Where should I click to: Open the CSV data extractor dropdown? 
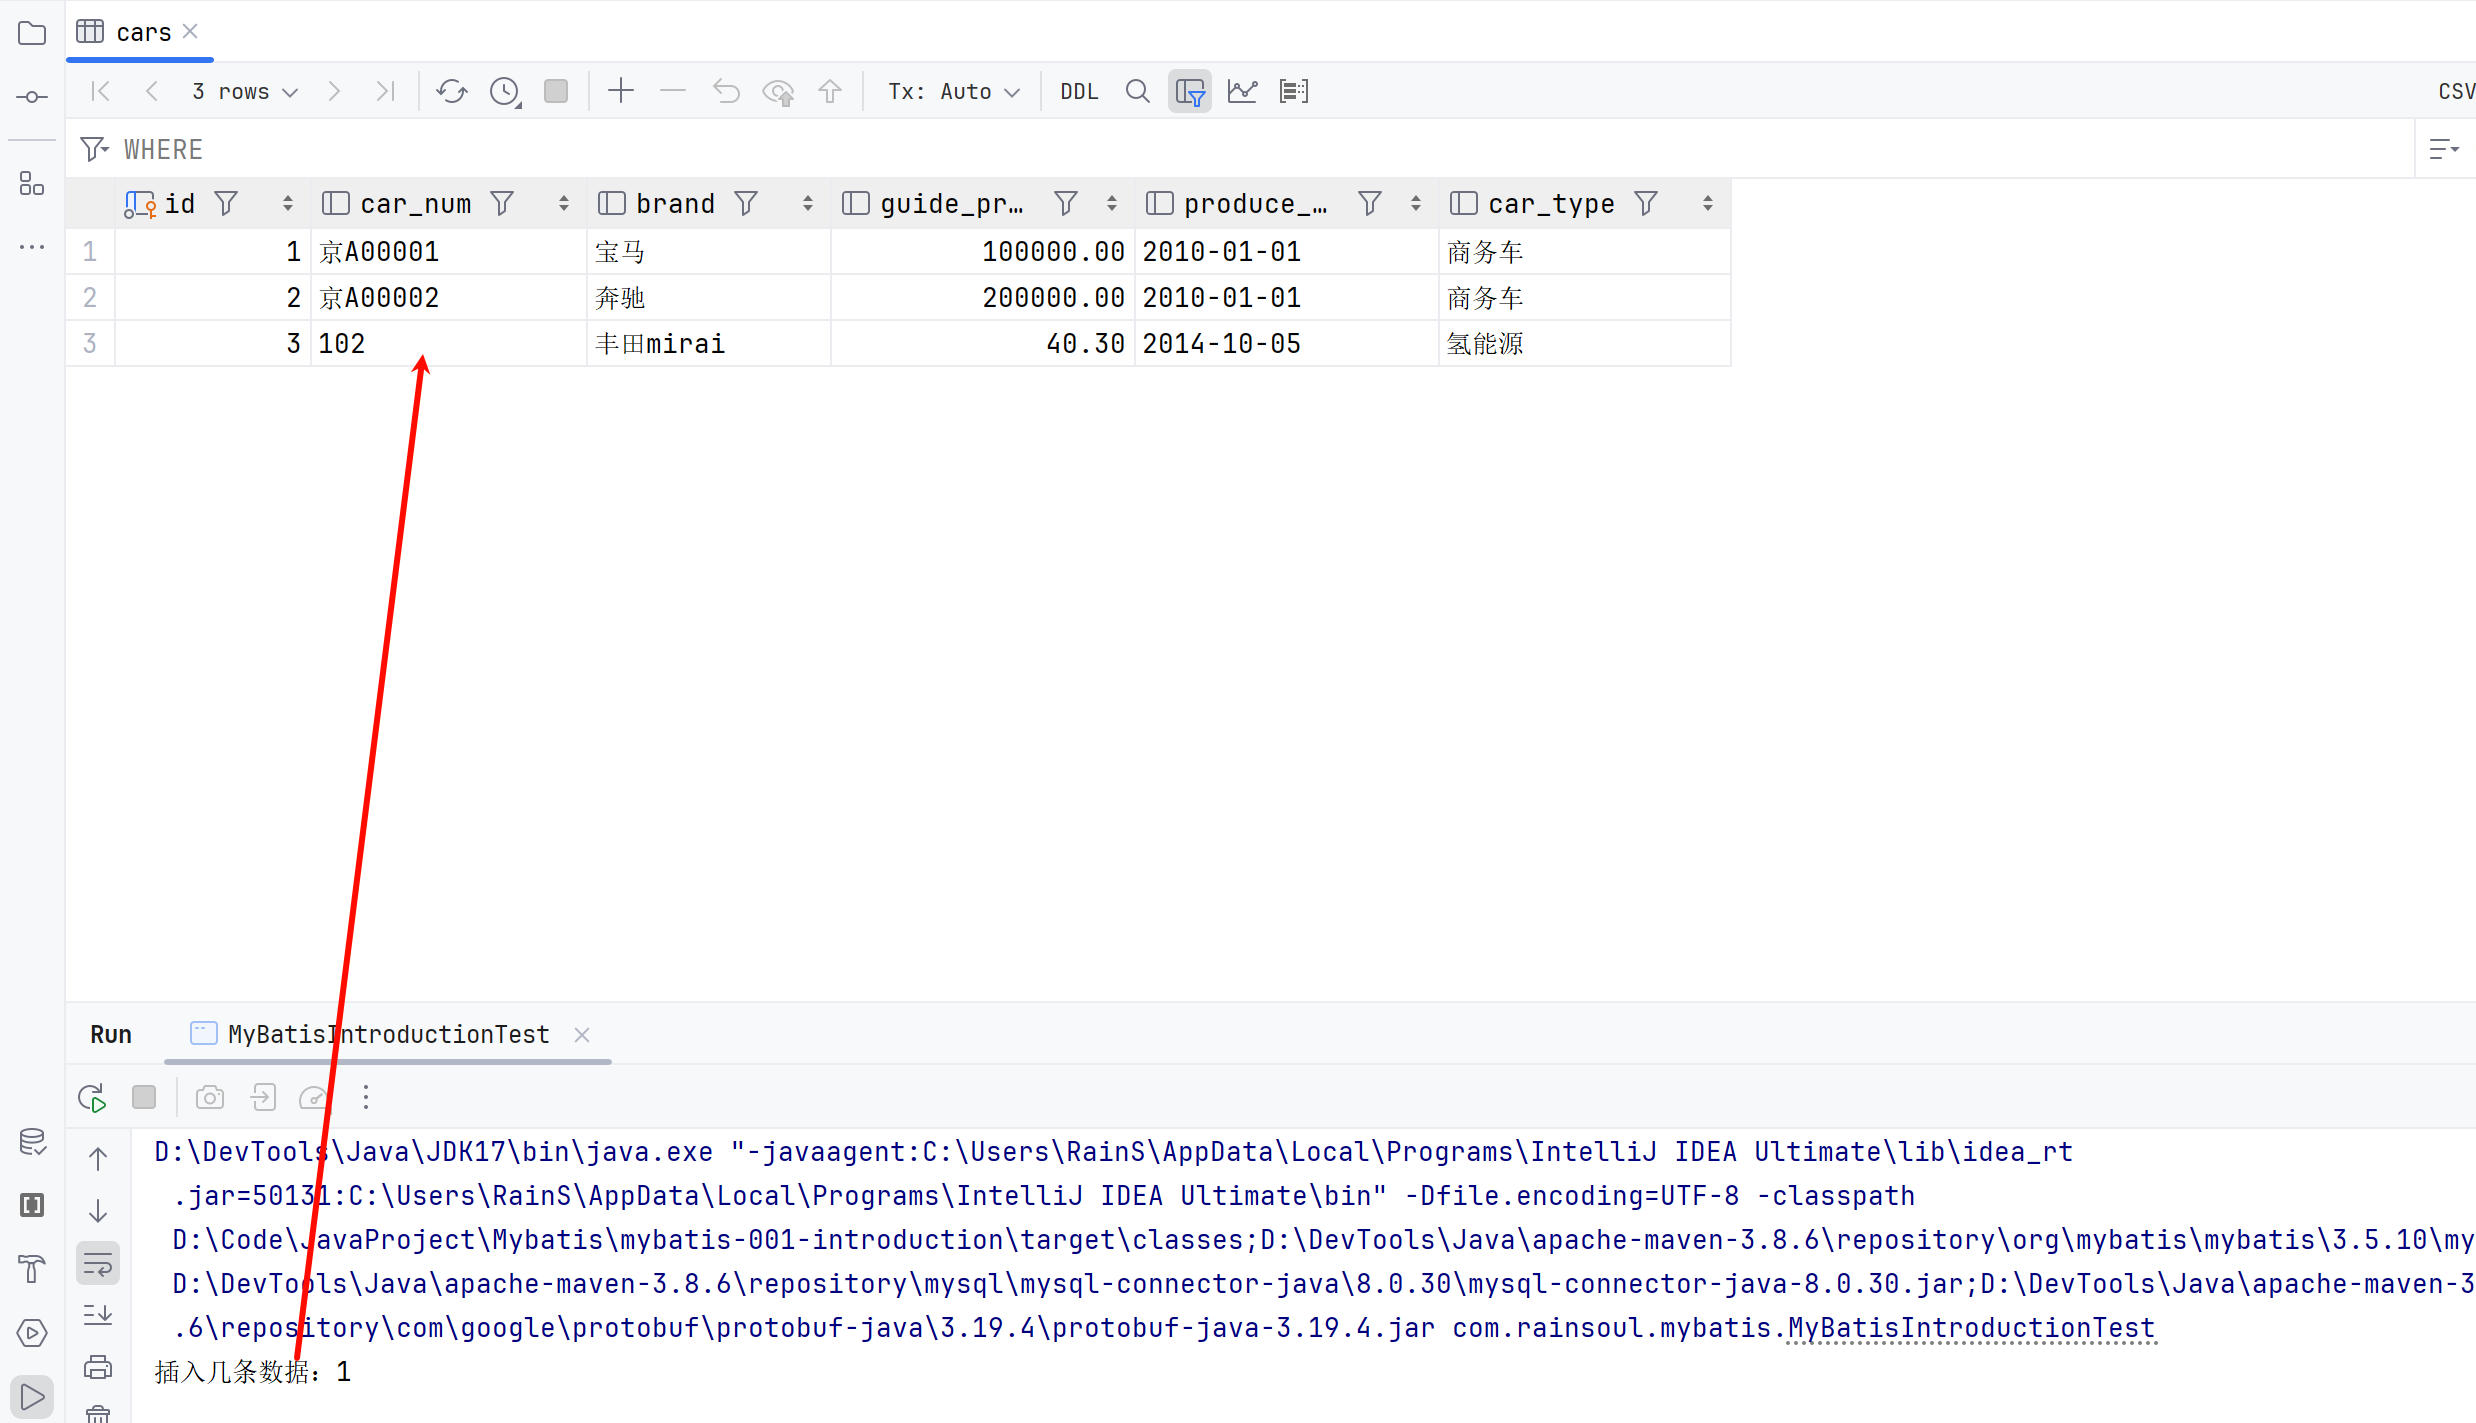(2456, 91)
